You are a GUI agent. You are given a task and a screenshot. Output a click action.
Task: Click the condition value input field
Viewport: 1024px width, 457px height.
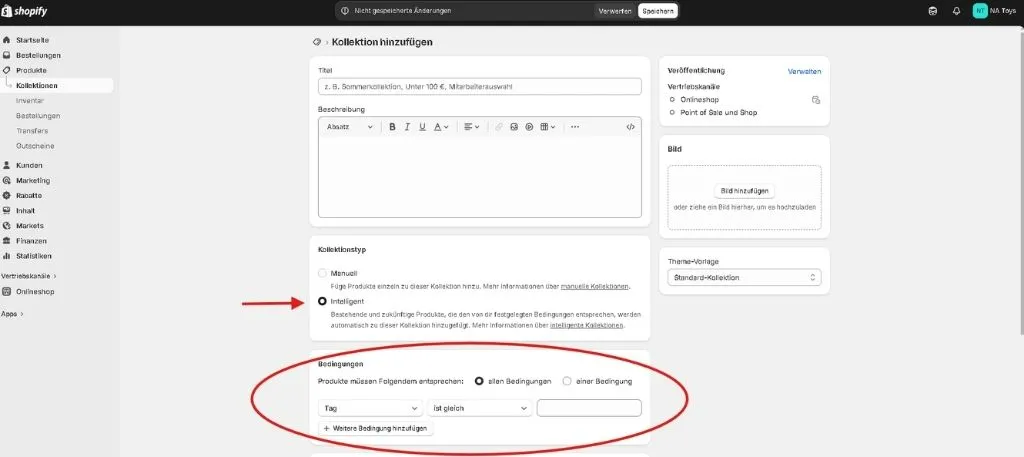pos(589,408)
